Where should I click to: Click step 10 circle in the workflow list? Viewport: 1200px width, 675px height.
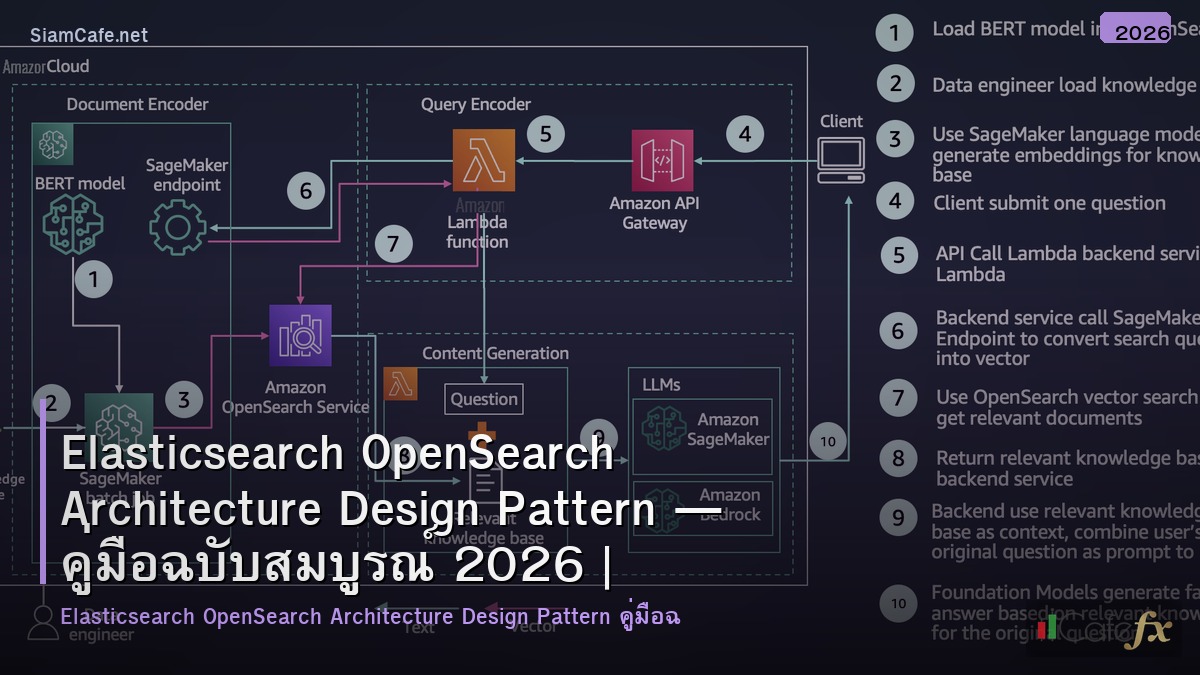tap(897, 603)
